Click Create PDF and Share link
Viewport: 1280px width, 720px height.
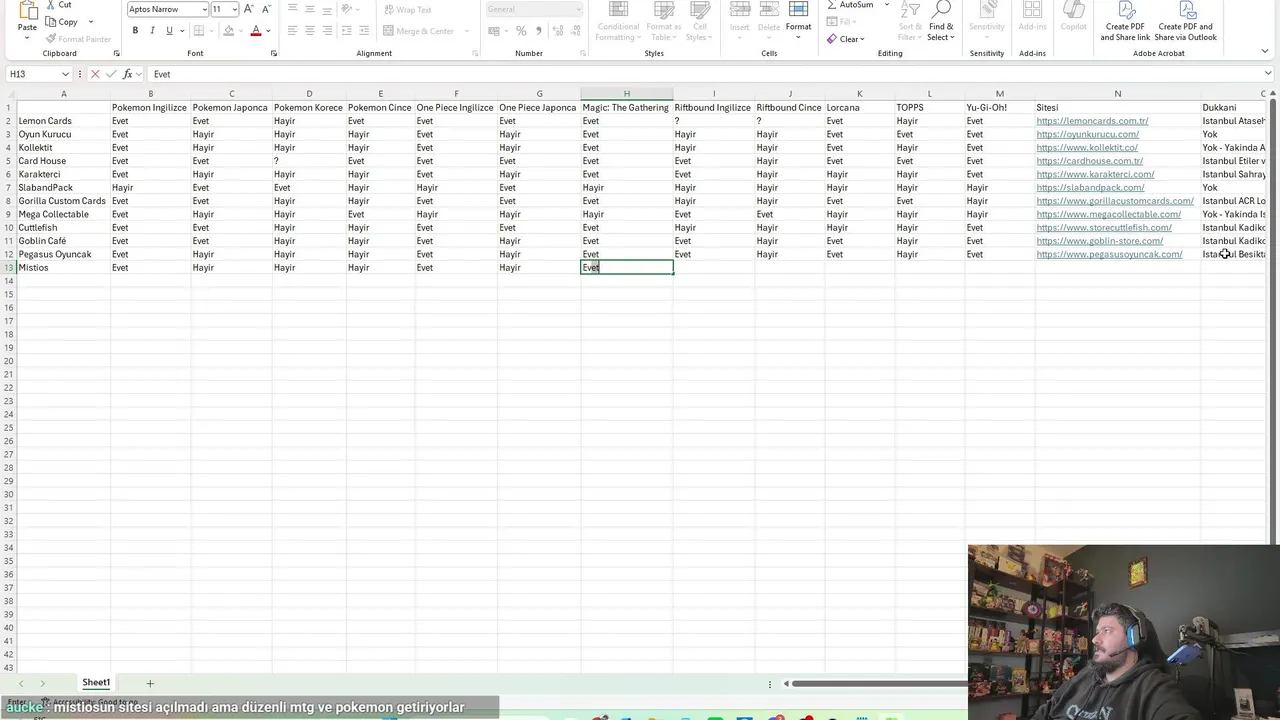[1125, 21]
